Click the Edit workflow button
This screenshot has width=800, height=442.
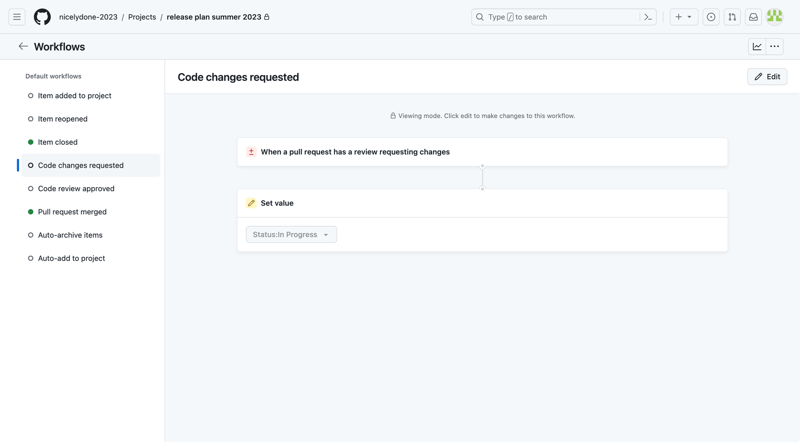767,77
